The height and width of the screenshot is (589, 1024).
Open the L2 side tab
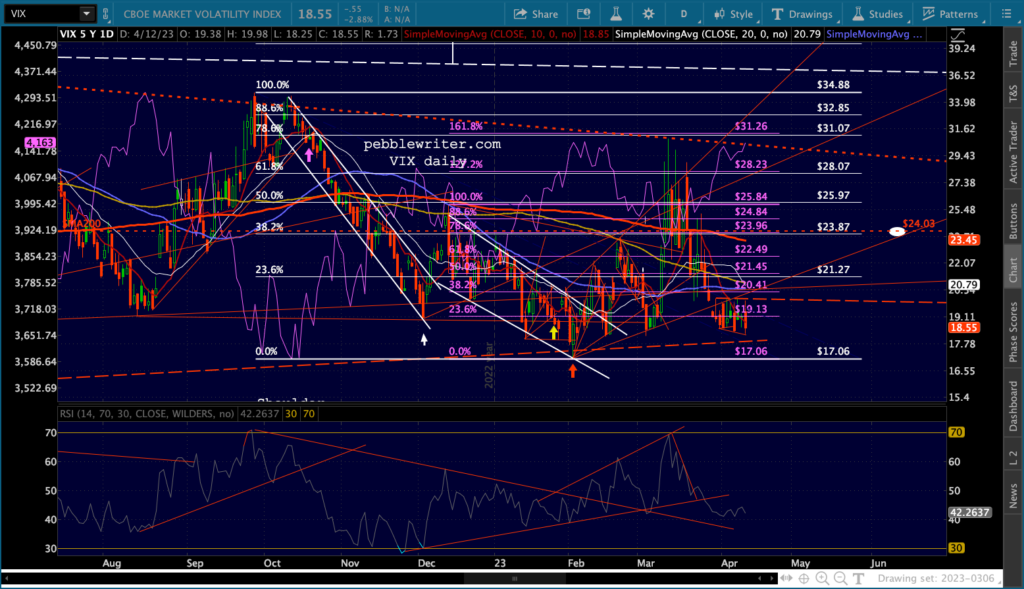(x=1013, y=458)
